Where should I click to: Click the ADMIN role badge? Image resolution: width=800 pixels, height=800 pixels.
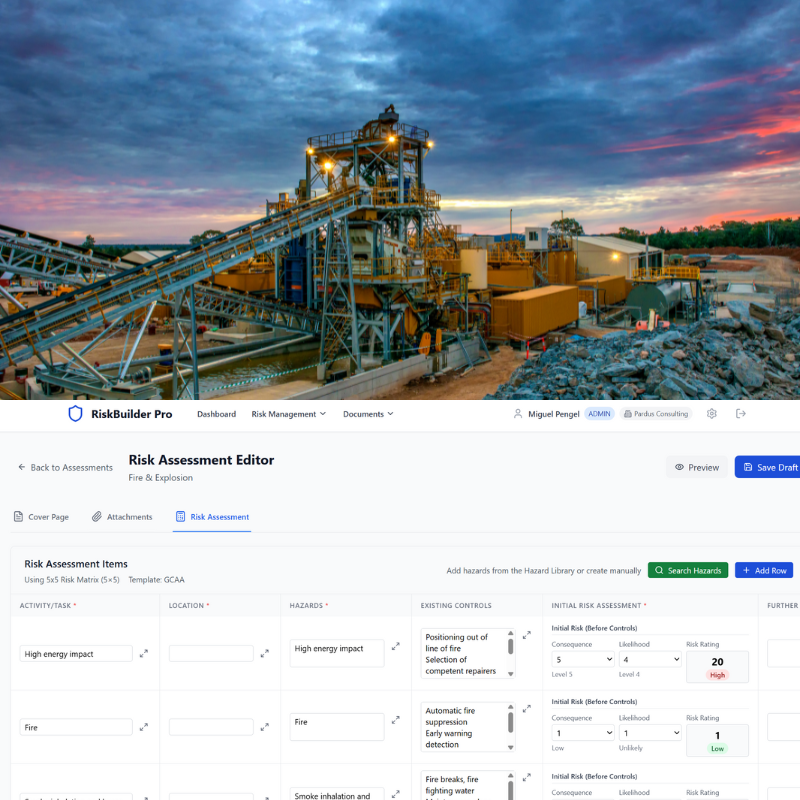[x=599, y=414]
